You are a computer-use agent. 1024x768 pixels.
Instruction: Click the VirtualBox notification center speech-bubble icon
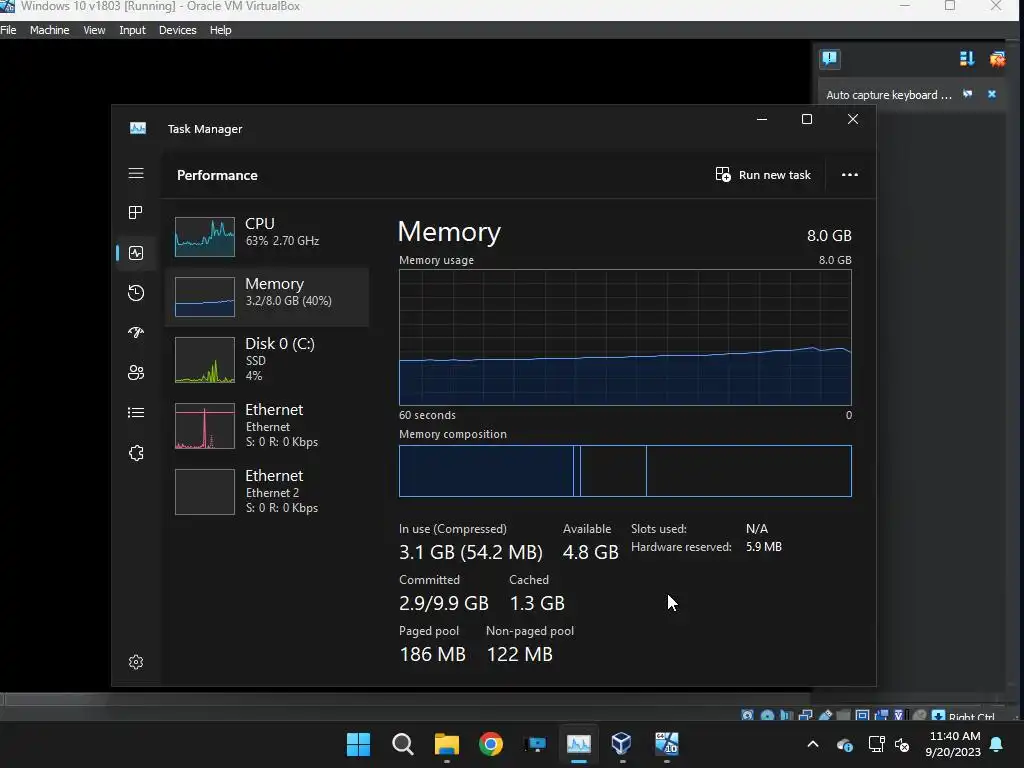coord(830,59)
